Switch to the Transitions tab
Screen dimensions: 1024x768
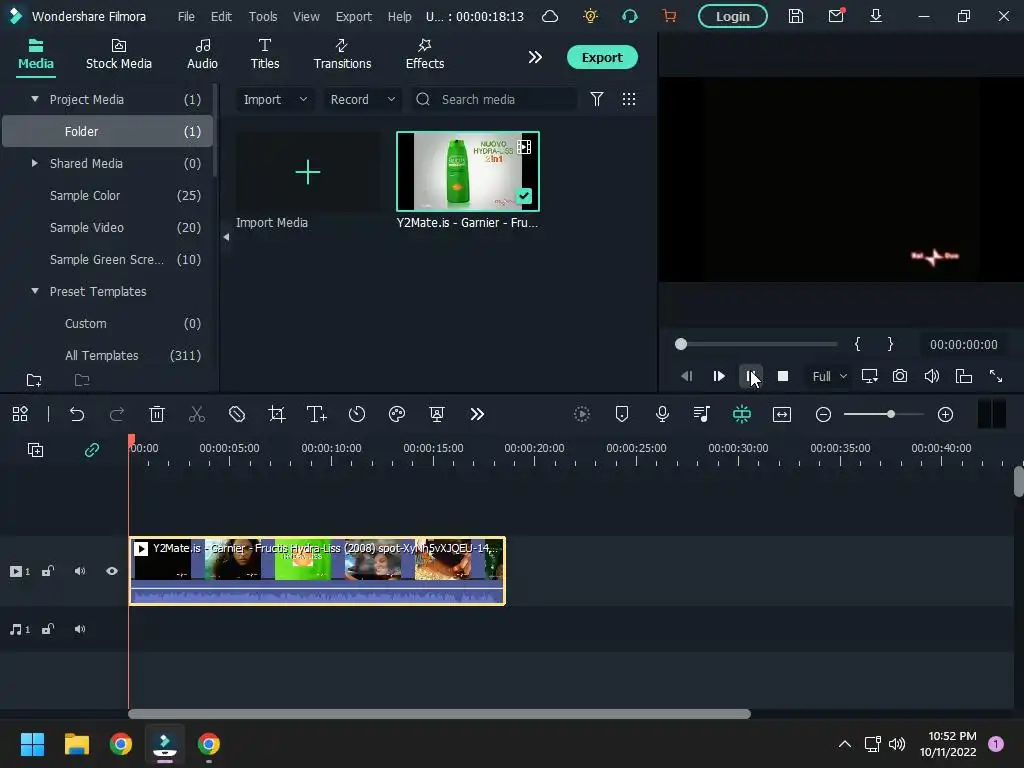[x=342, y=54]
